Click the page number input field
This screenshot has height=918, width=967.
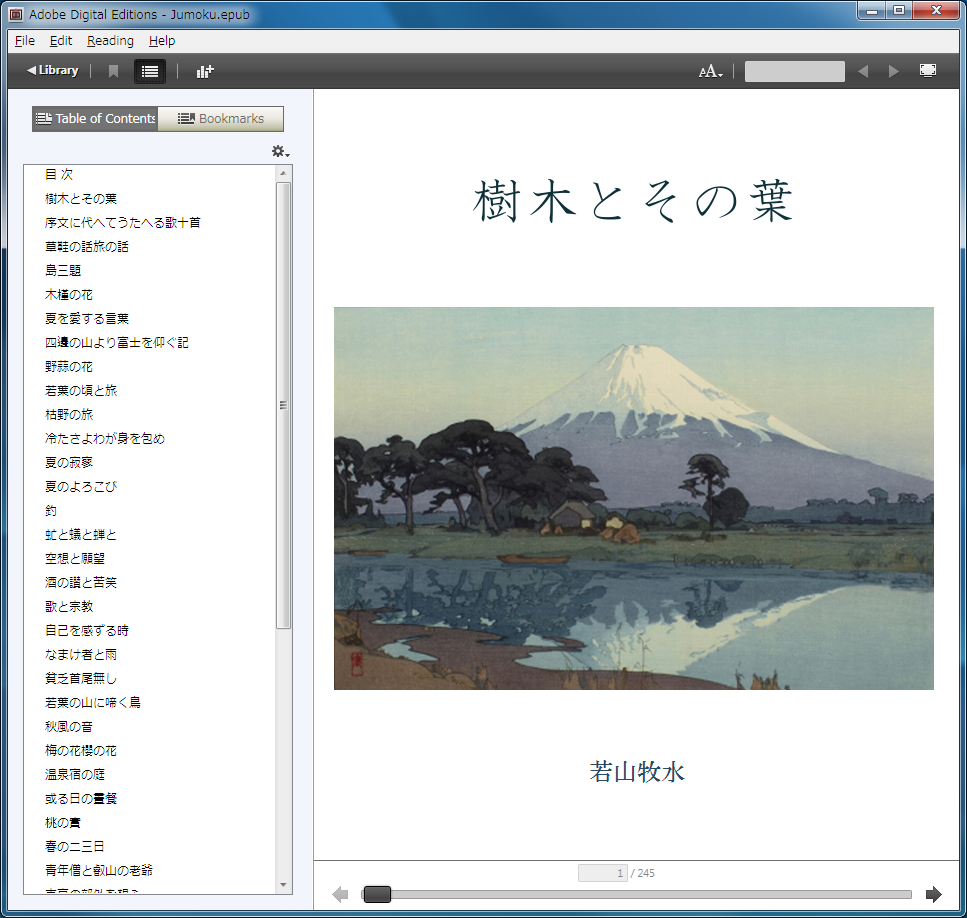[x=603, y=872]
